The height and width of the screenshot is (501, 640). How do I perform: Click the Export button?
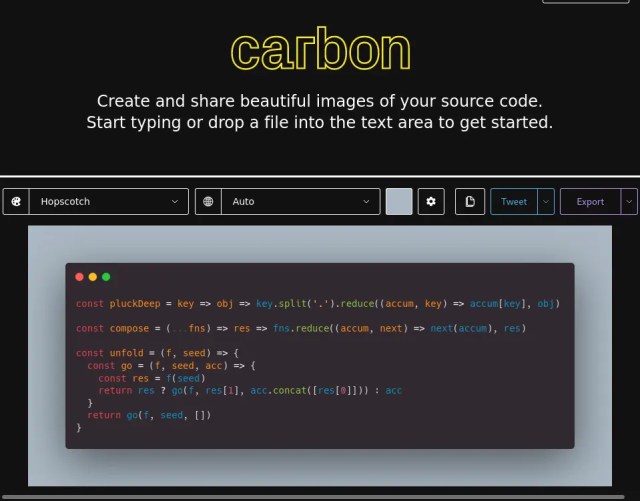(590, 201)
